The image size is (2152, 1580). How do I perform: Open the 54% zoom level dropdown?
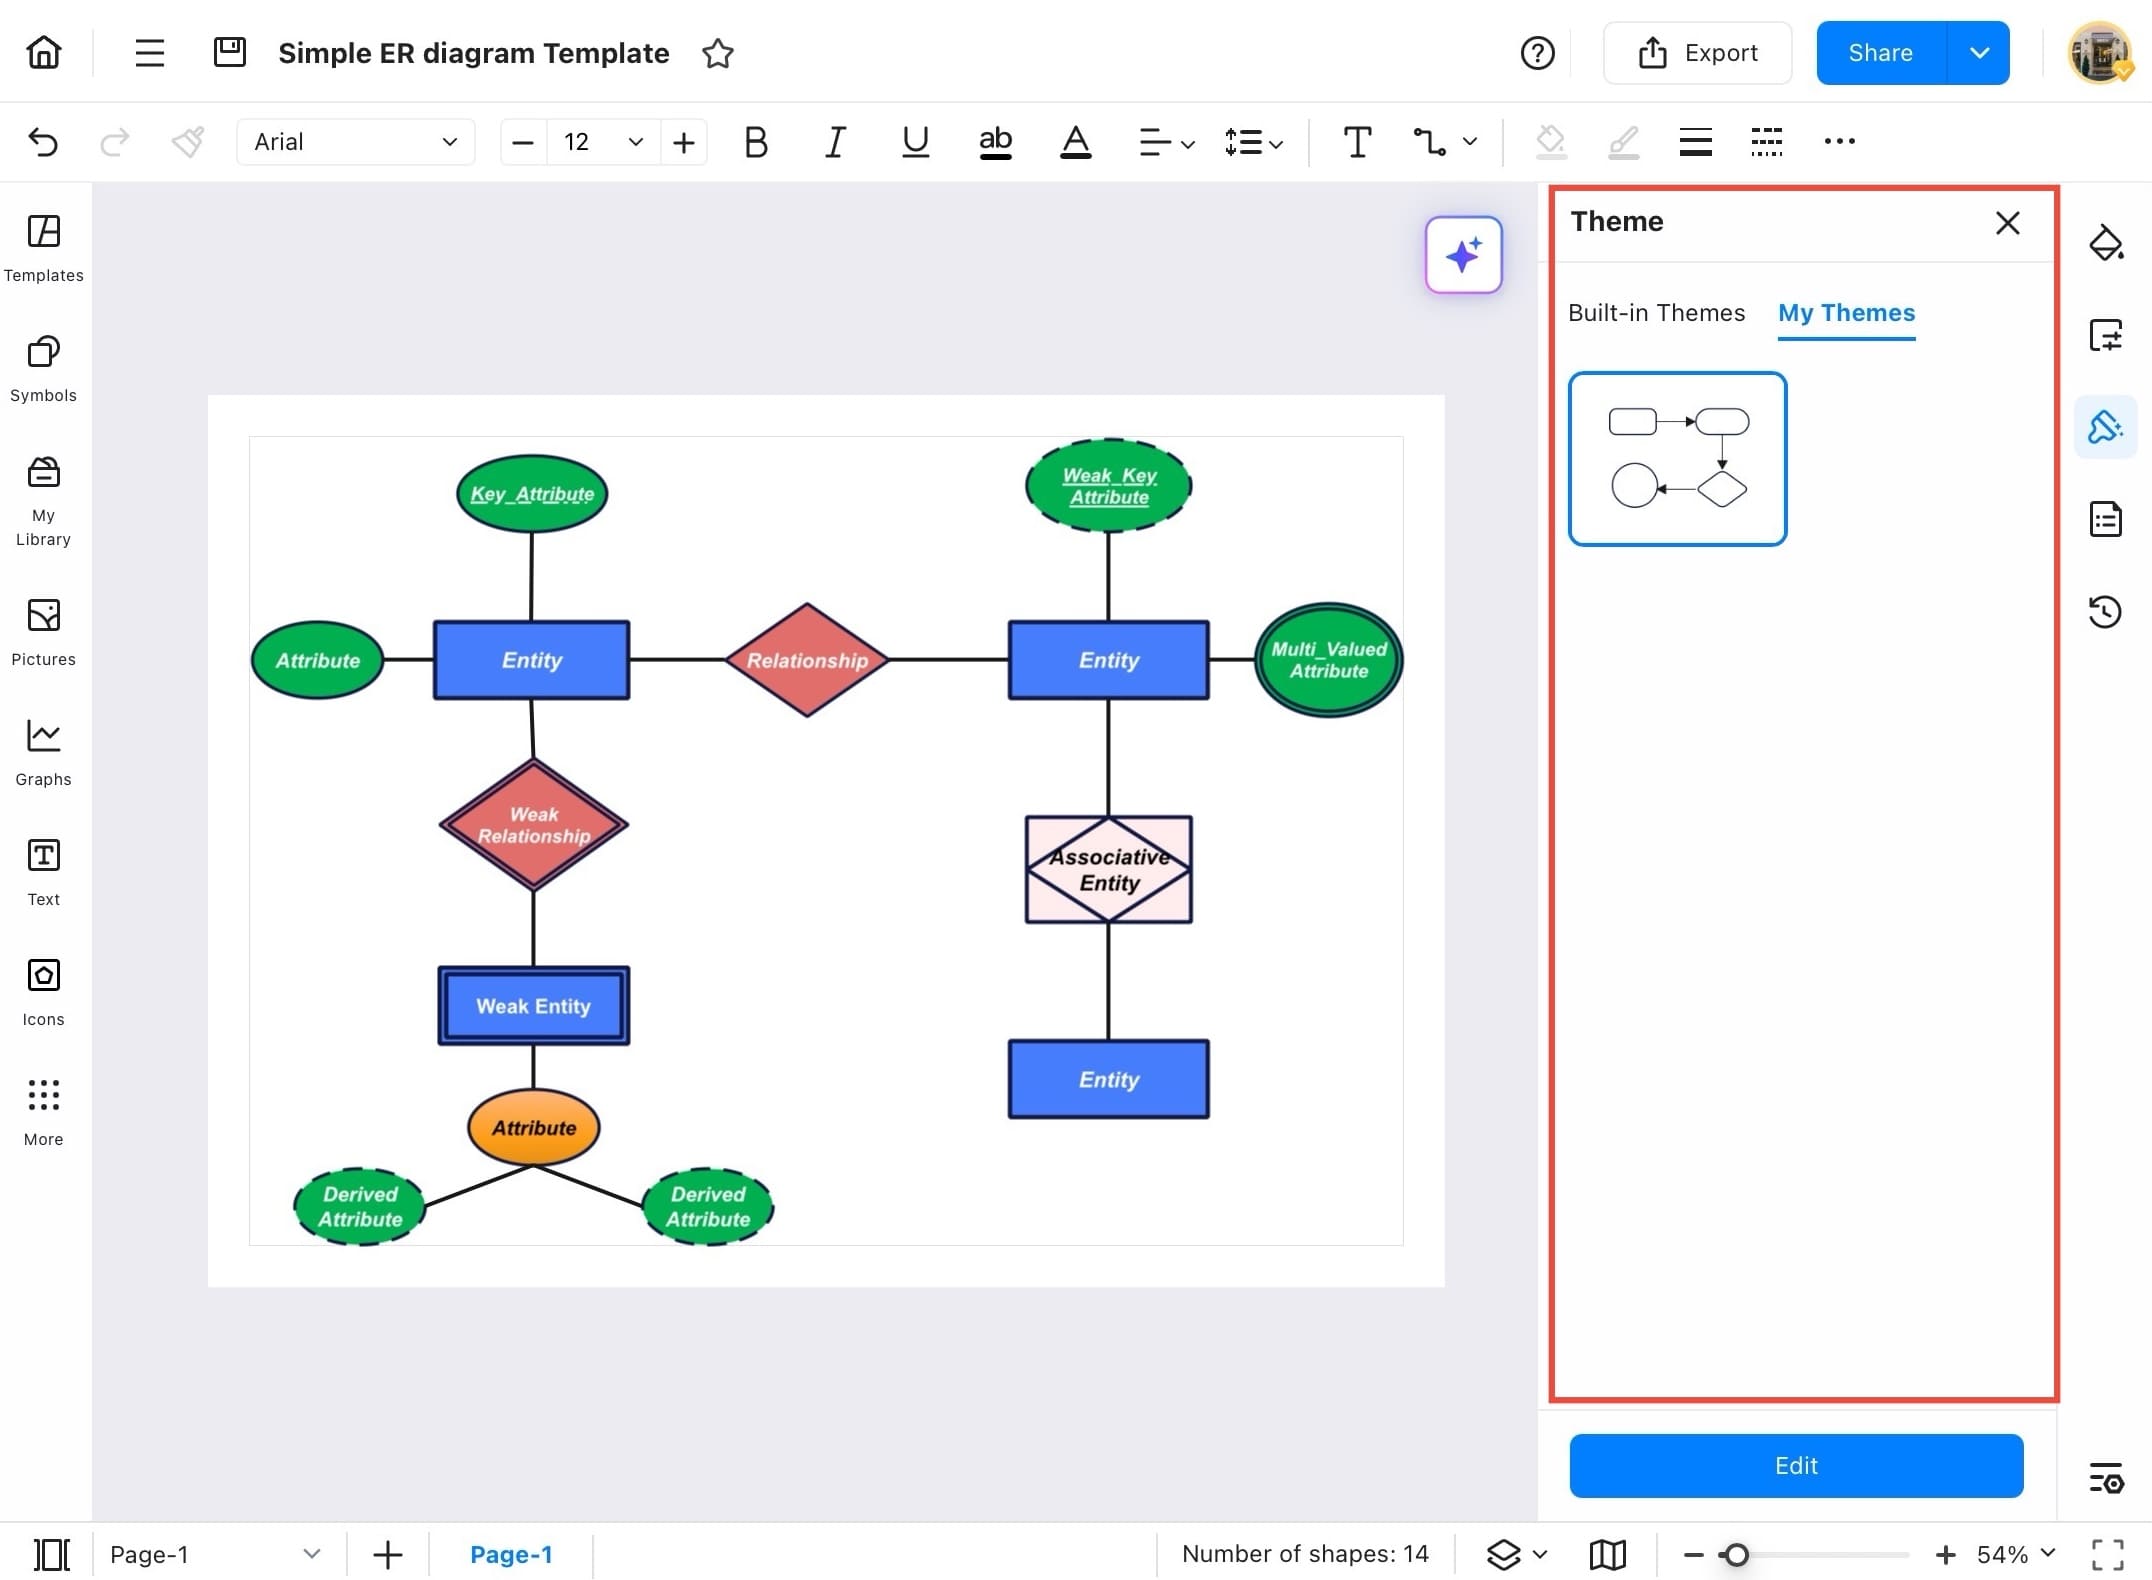point(2015,1553)
